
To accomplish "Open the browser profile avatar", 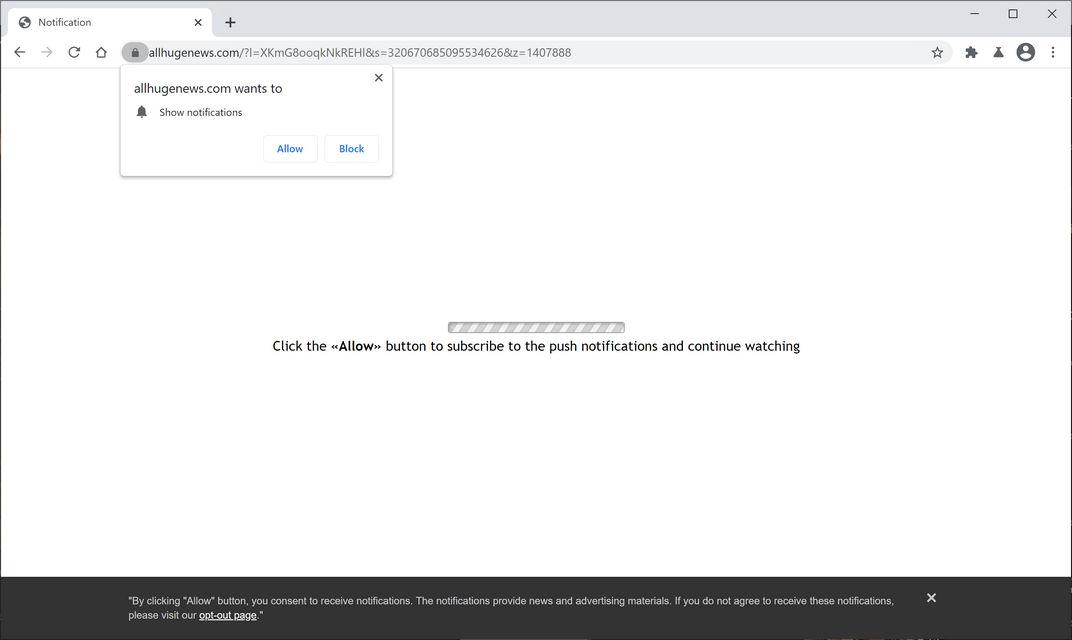I will 1025,52.
